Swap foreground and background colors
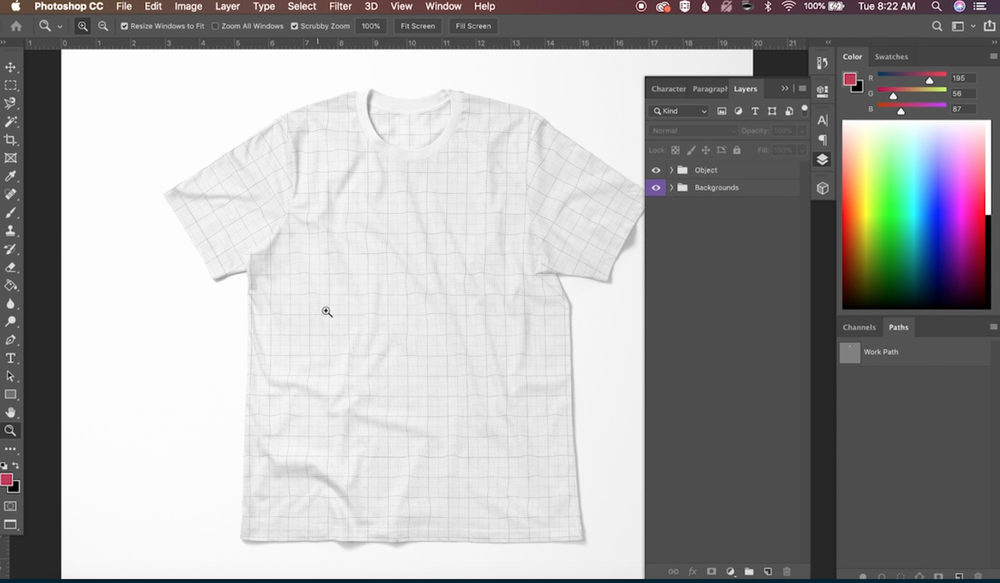 click(x=15, y=466)
